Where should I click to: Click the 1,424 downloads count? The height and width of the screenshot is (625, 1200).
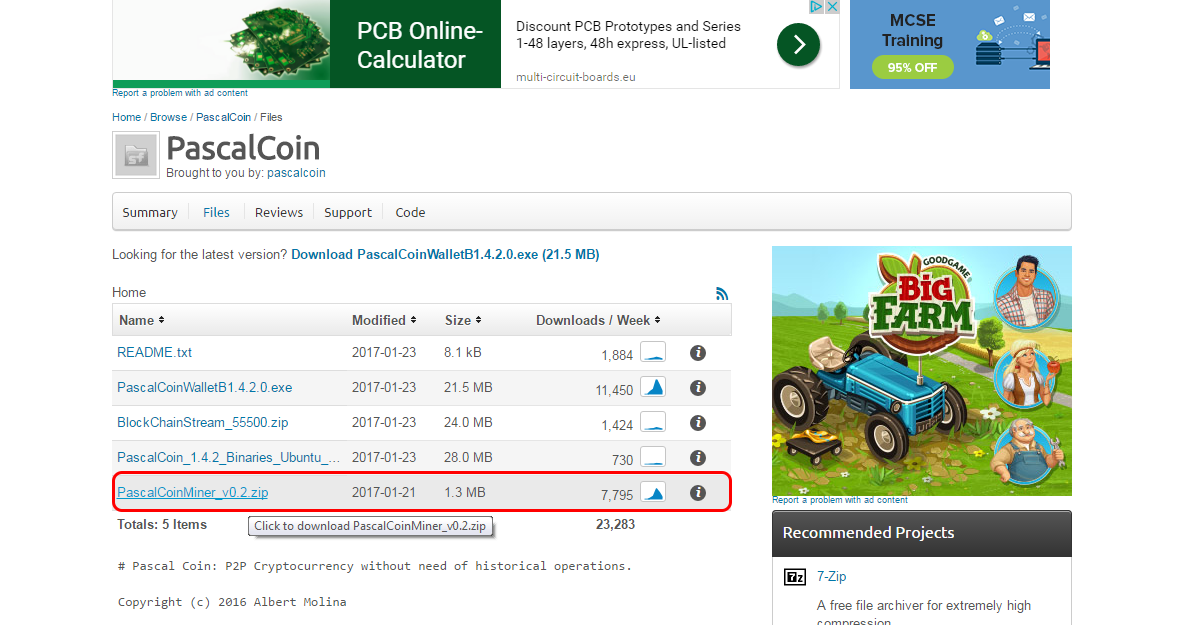point(617,425)
